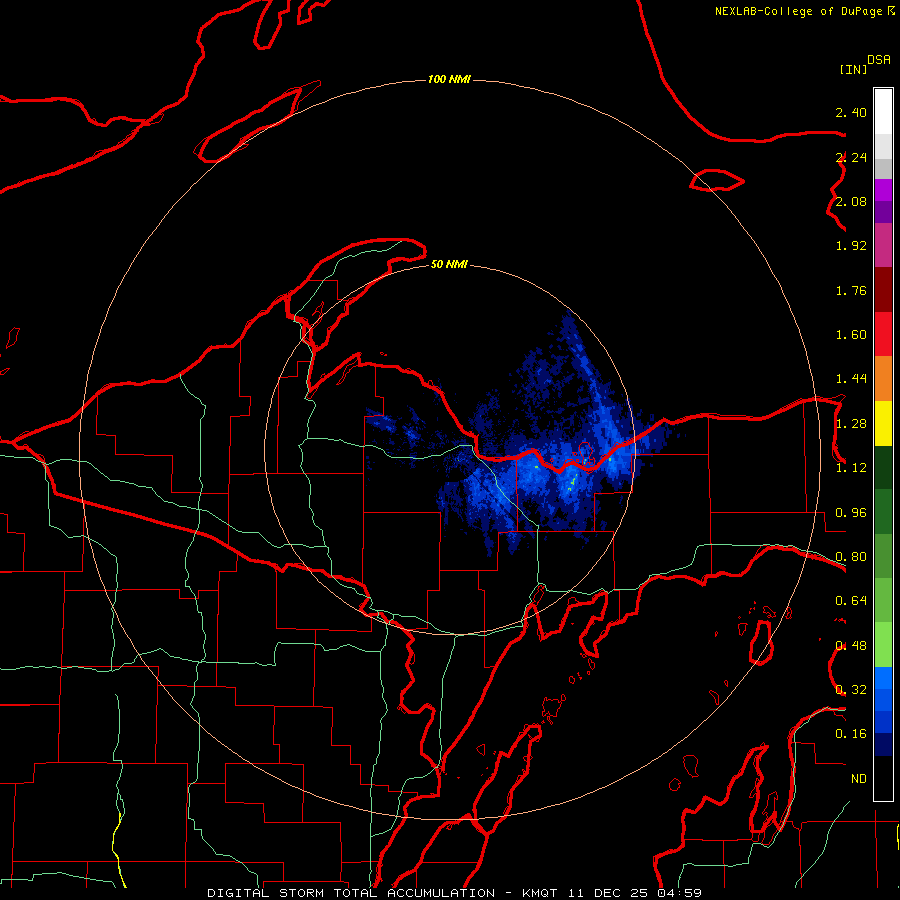Click the 0.16 legend value

851,734
